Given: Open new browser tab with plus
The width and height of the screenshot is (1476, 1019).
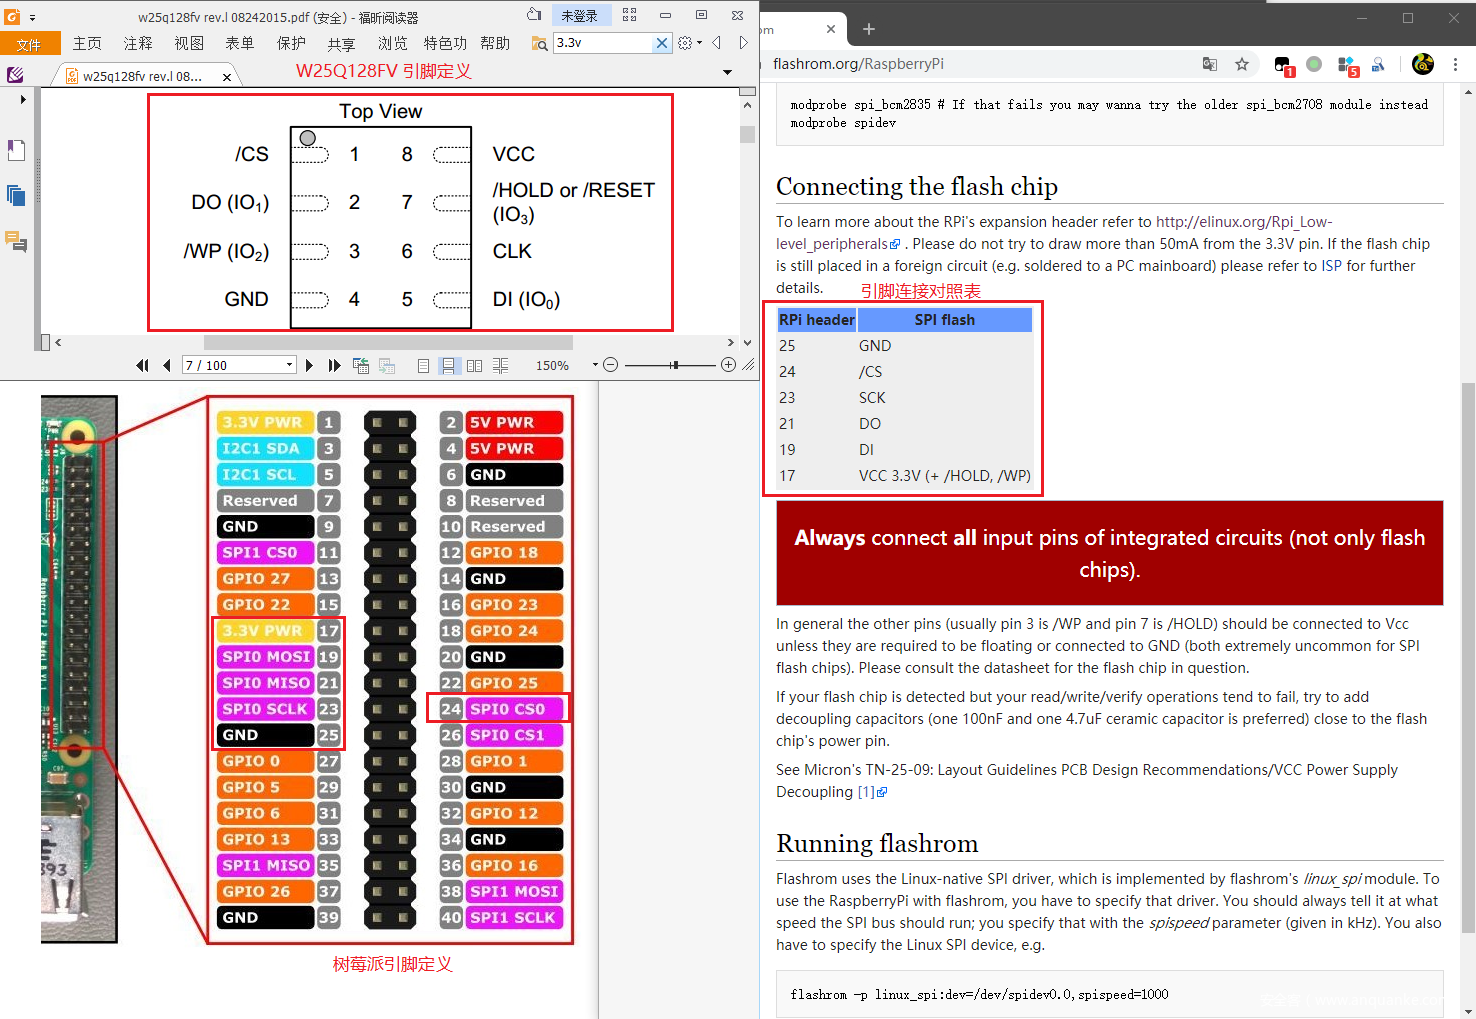Looking at the screenshot, I should pyautogui.click(x=868, y=29).
